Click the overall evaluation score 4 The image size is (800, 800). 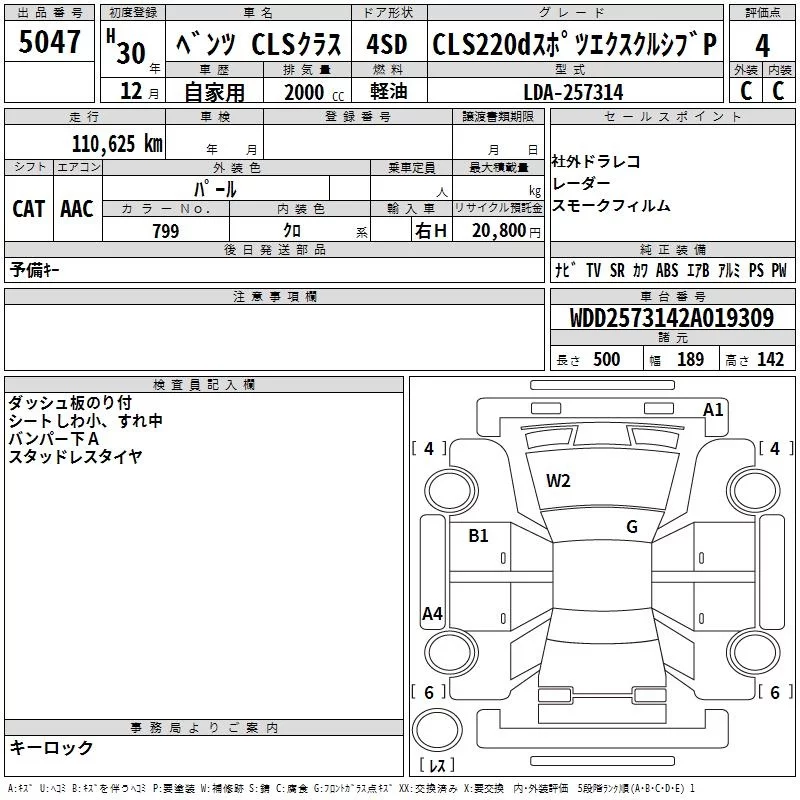tap(762, 45)
